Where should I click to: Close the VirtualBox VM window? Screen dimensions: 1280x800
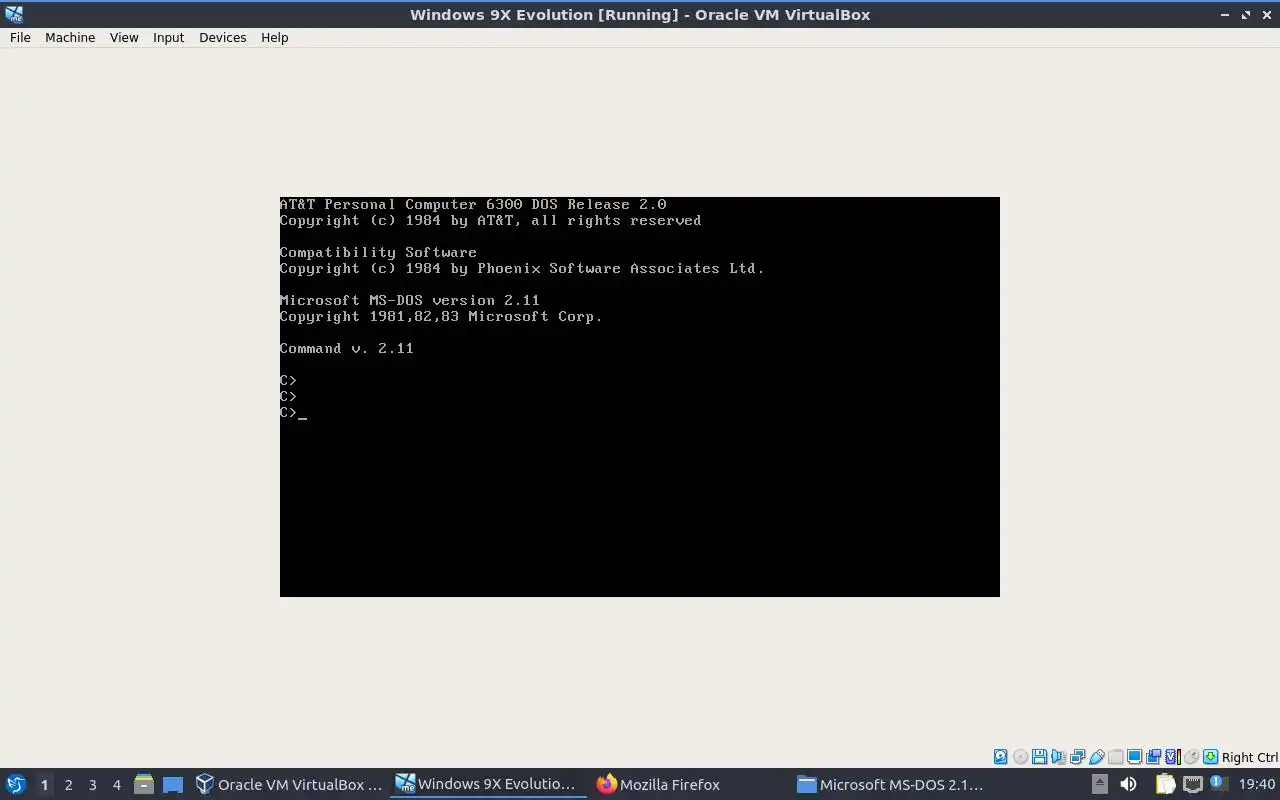tap(1266, 15)
